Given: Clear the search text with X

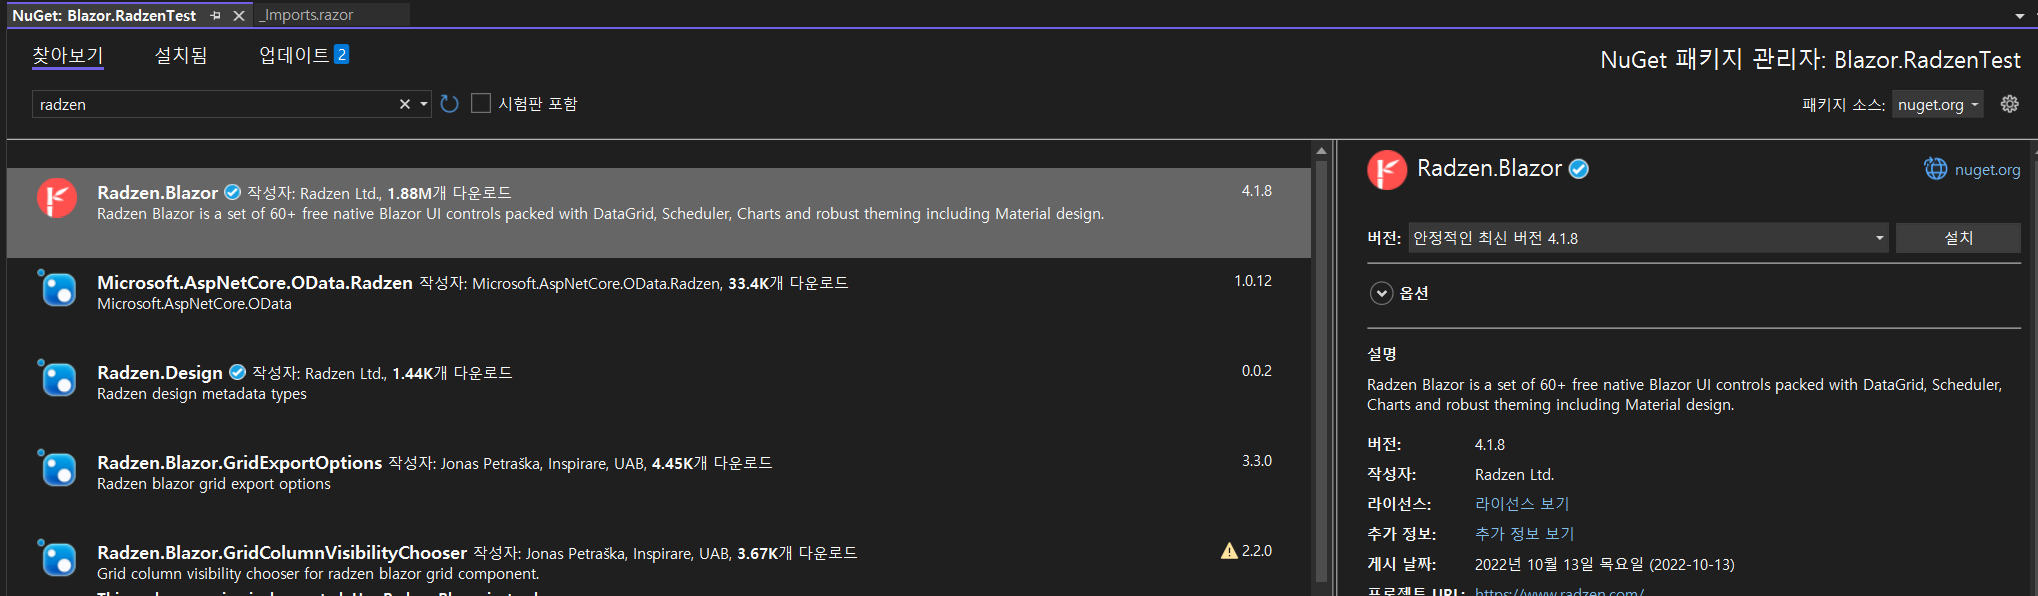Looking at the screenshot, I should pyautogui.click(x=405, y=104).
